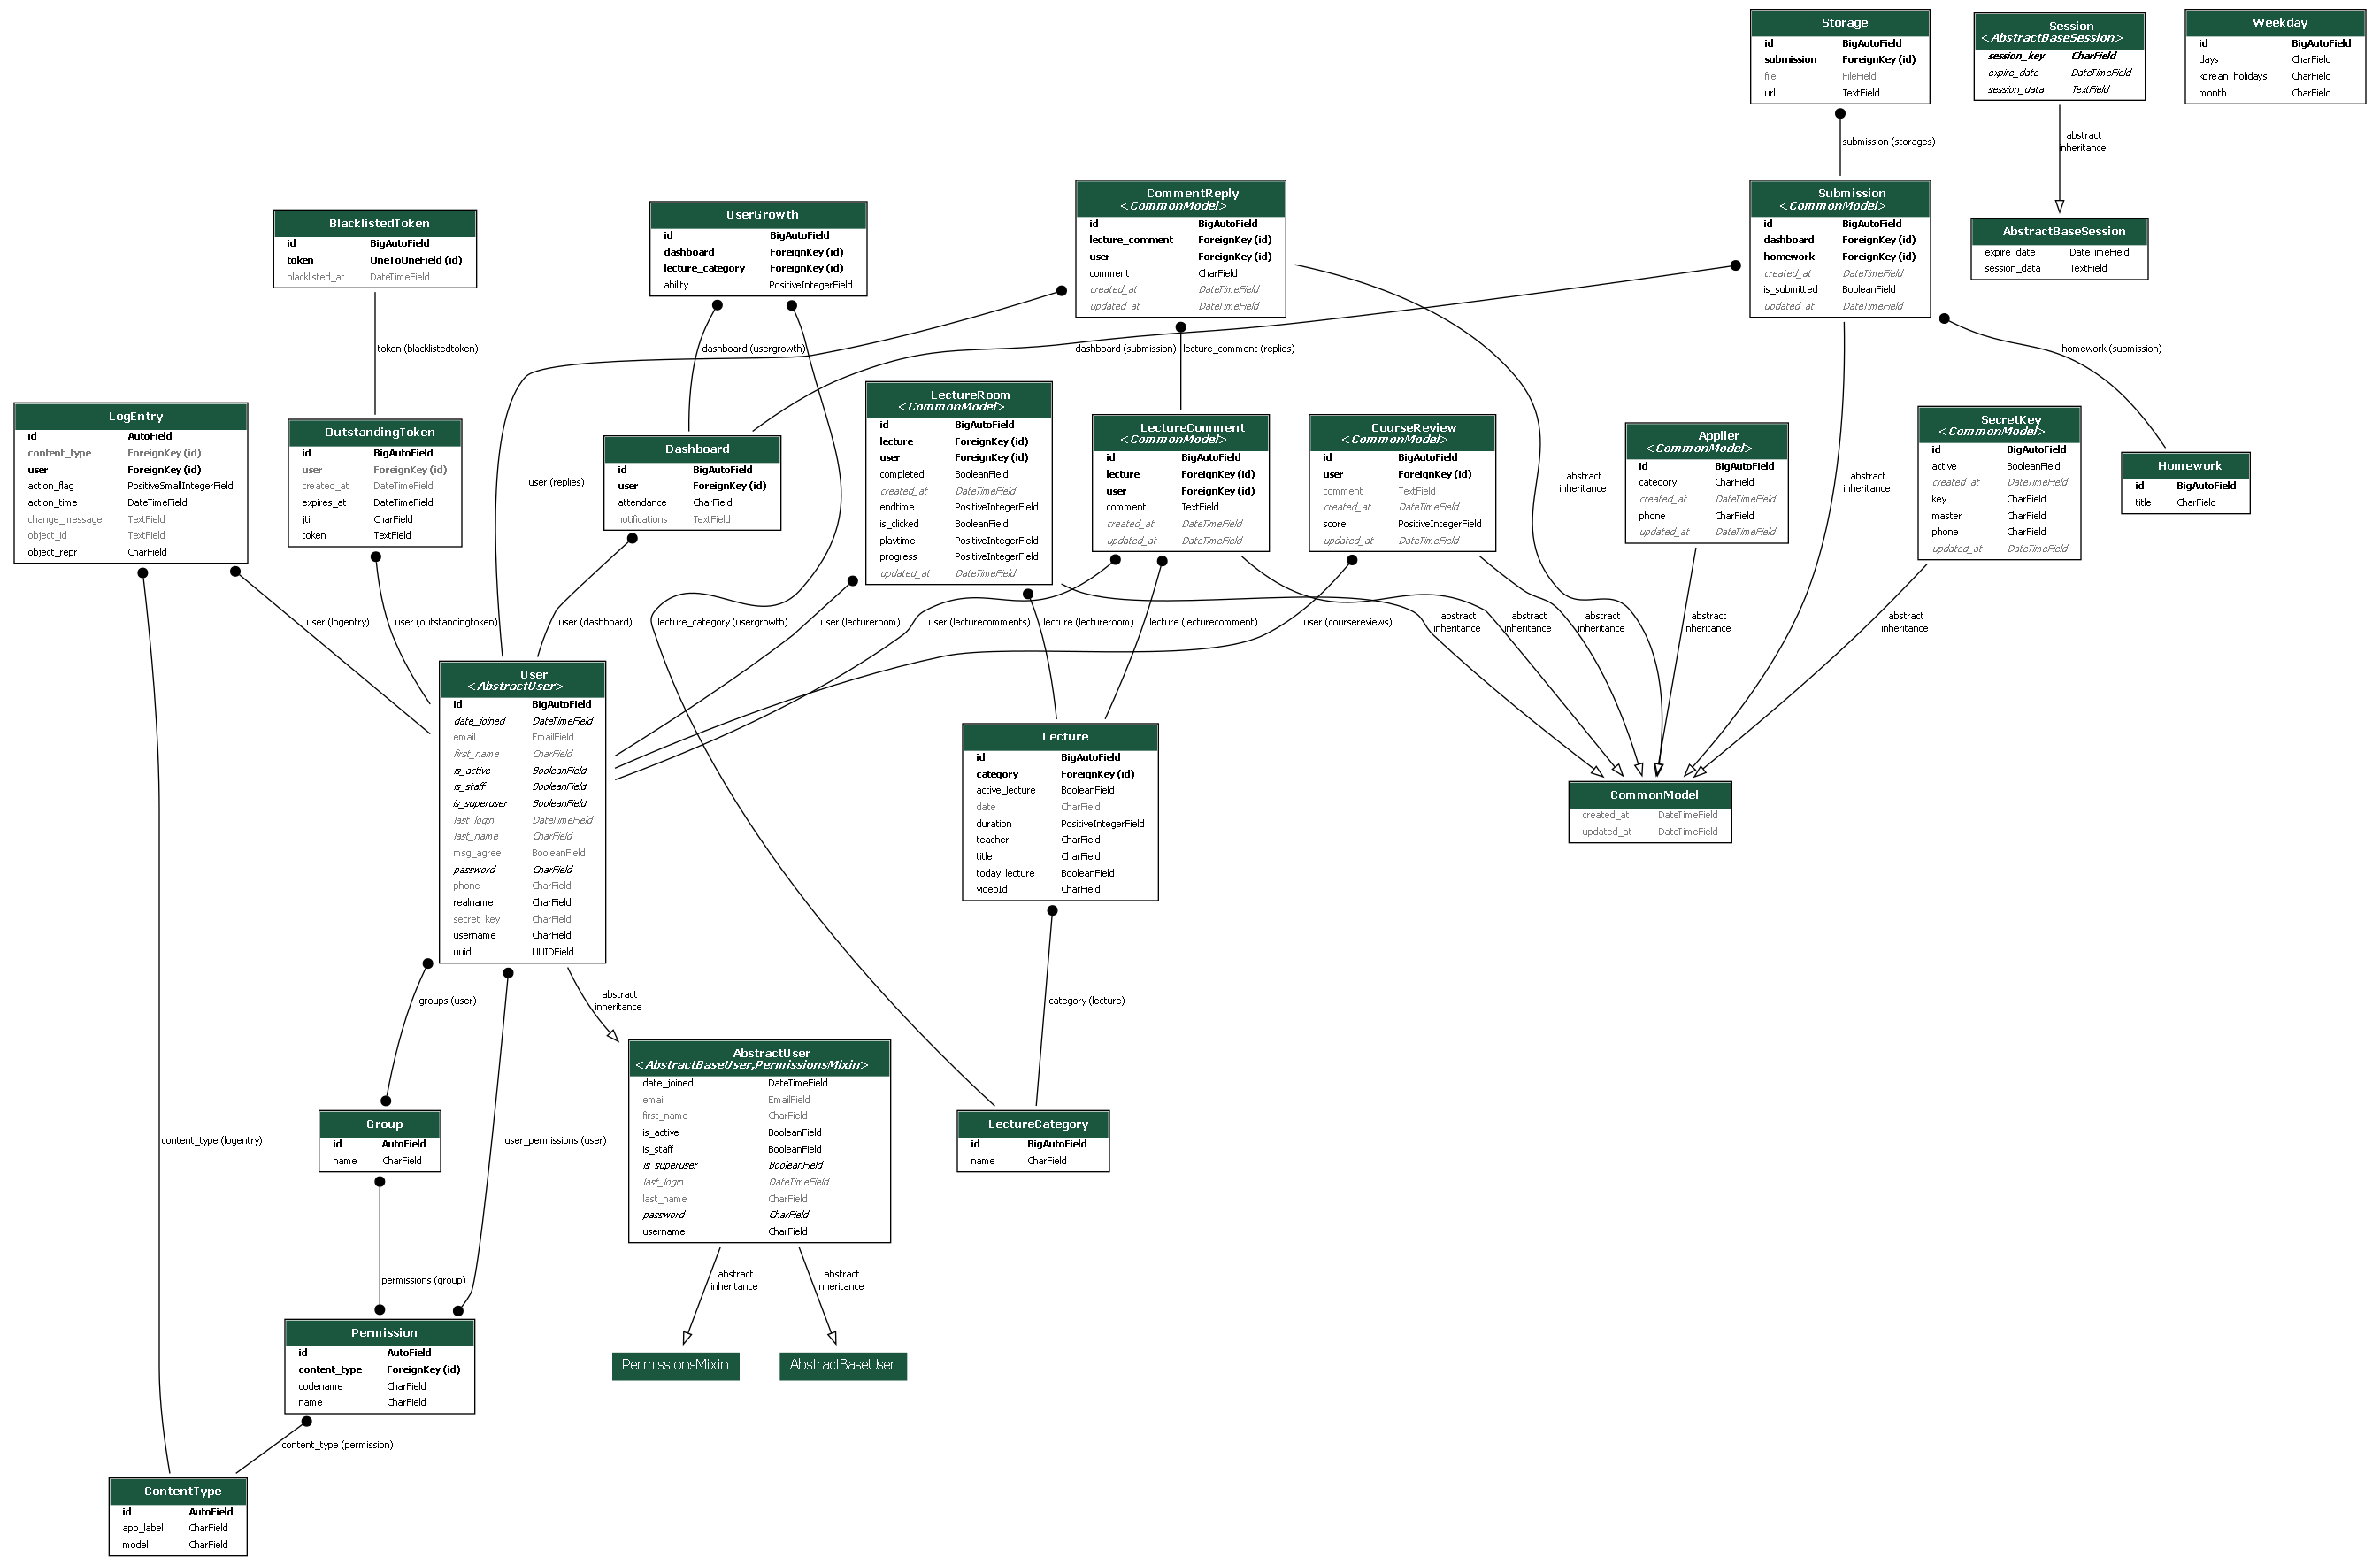Click the uuid field in User table
The image size is (2380, 1565).
click(x=462, y=952)
